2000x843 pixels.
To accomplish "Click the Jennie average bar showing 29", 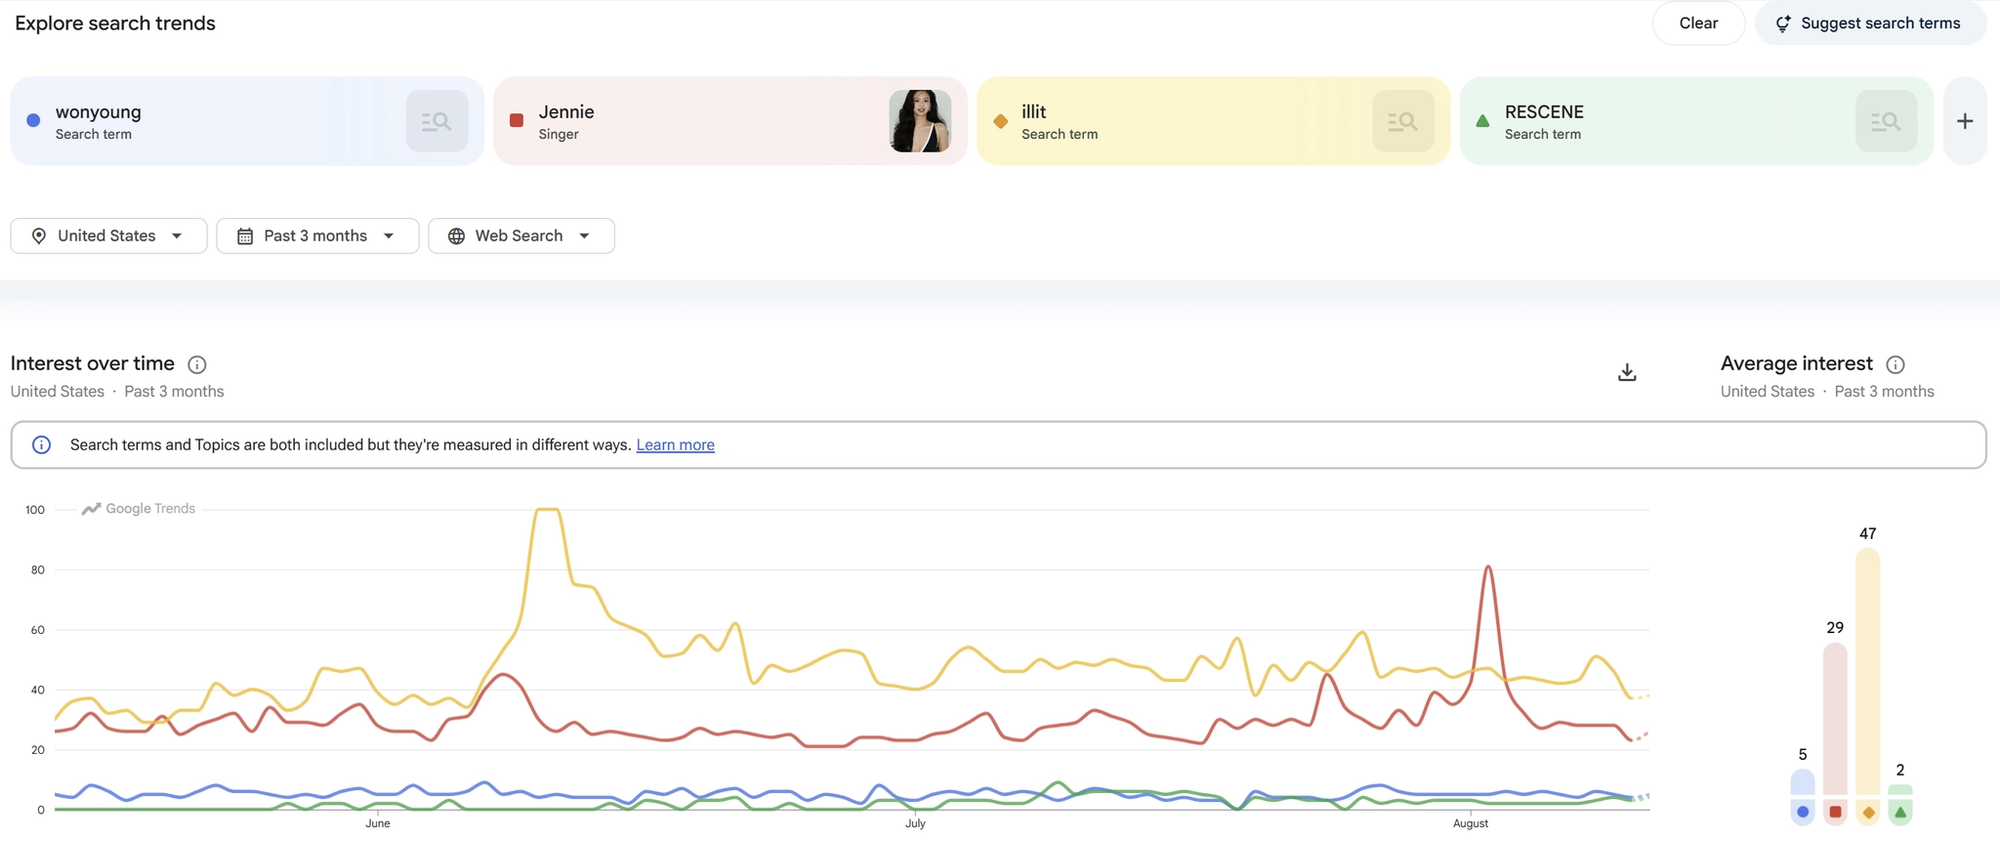I will 1835,719.
